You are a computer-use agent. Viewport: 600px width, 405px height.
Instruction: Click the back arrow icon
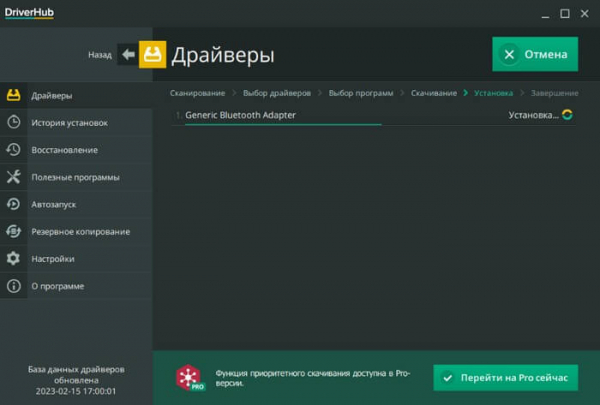pyautogui.click(x=128, y=55)
